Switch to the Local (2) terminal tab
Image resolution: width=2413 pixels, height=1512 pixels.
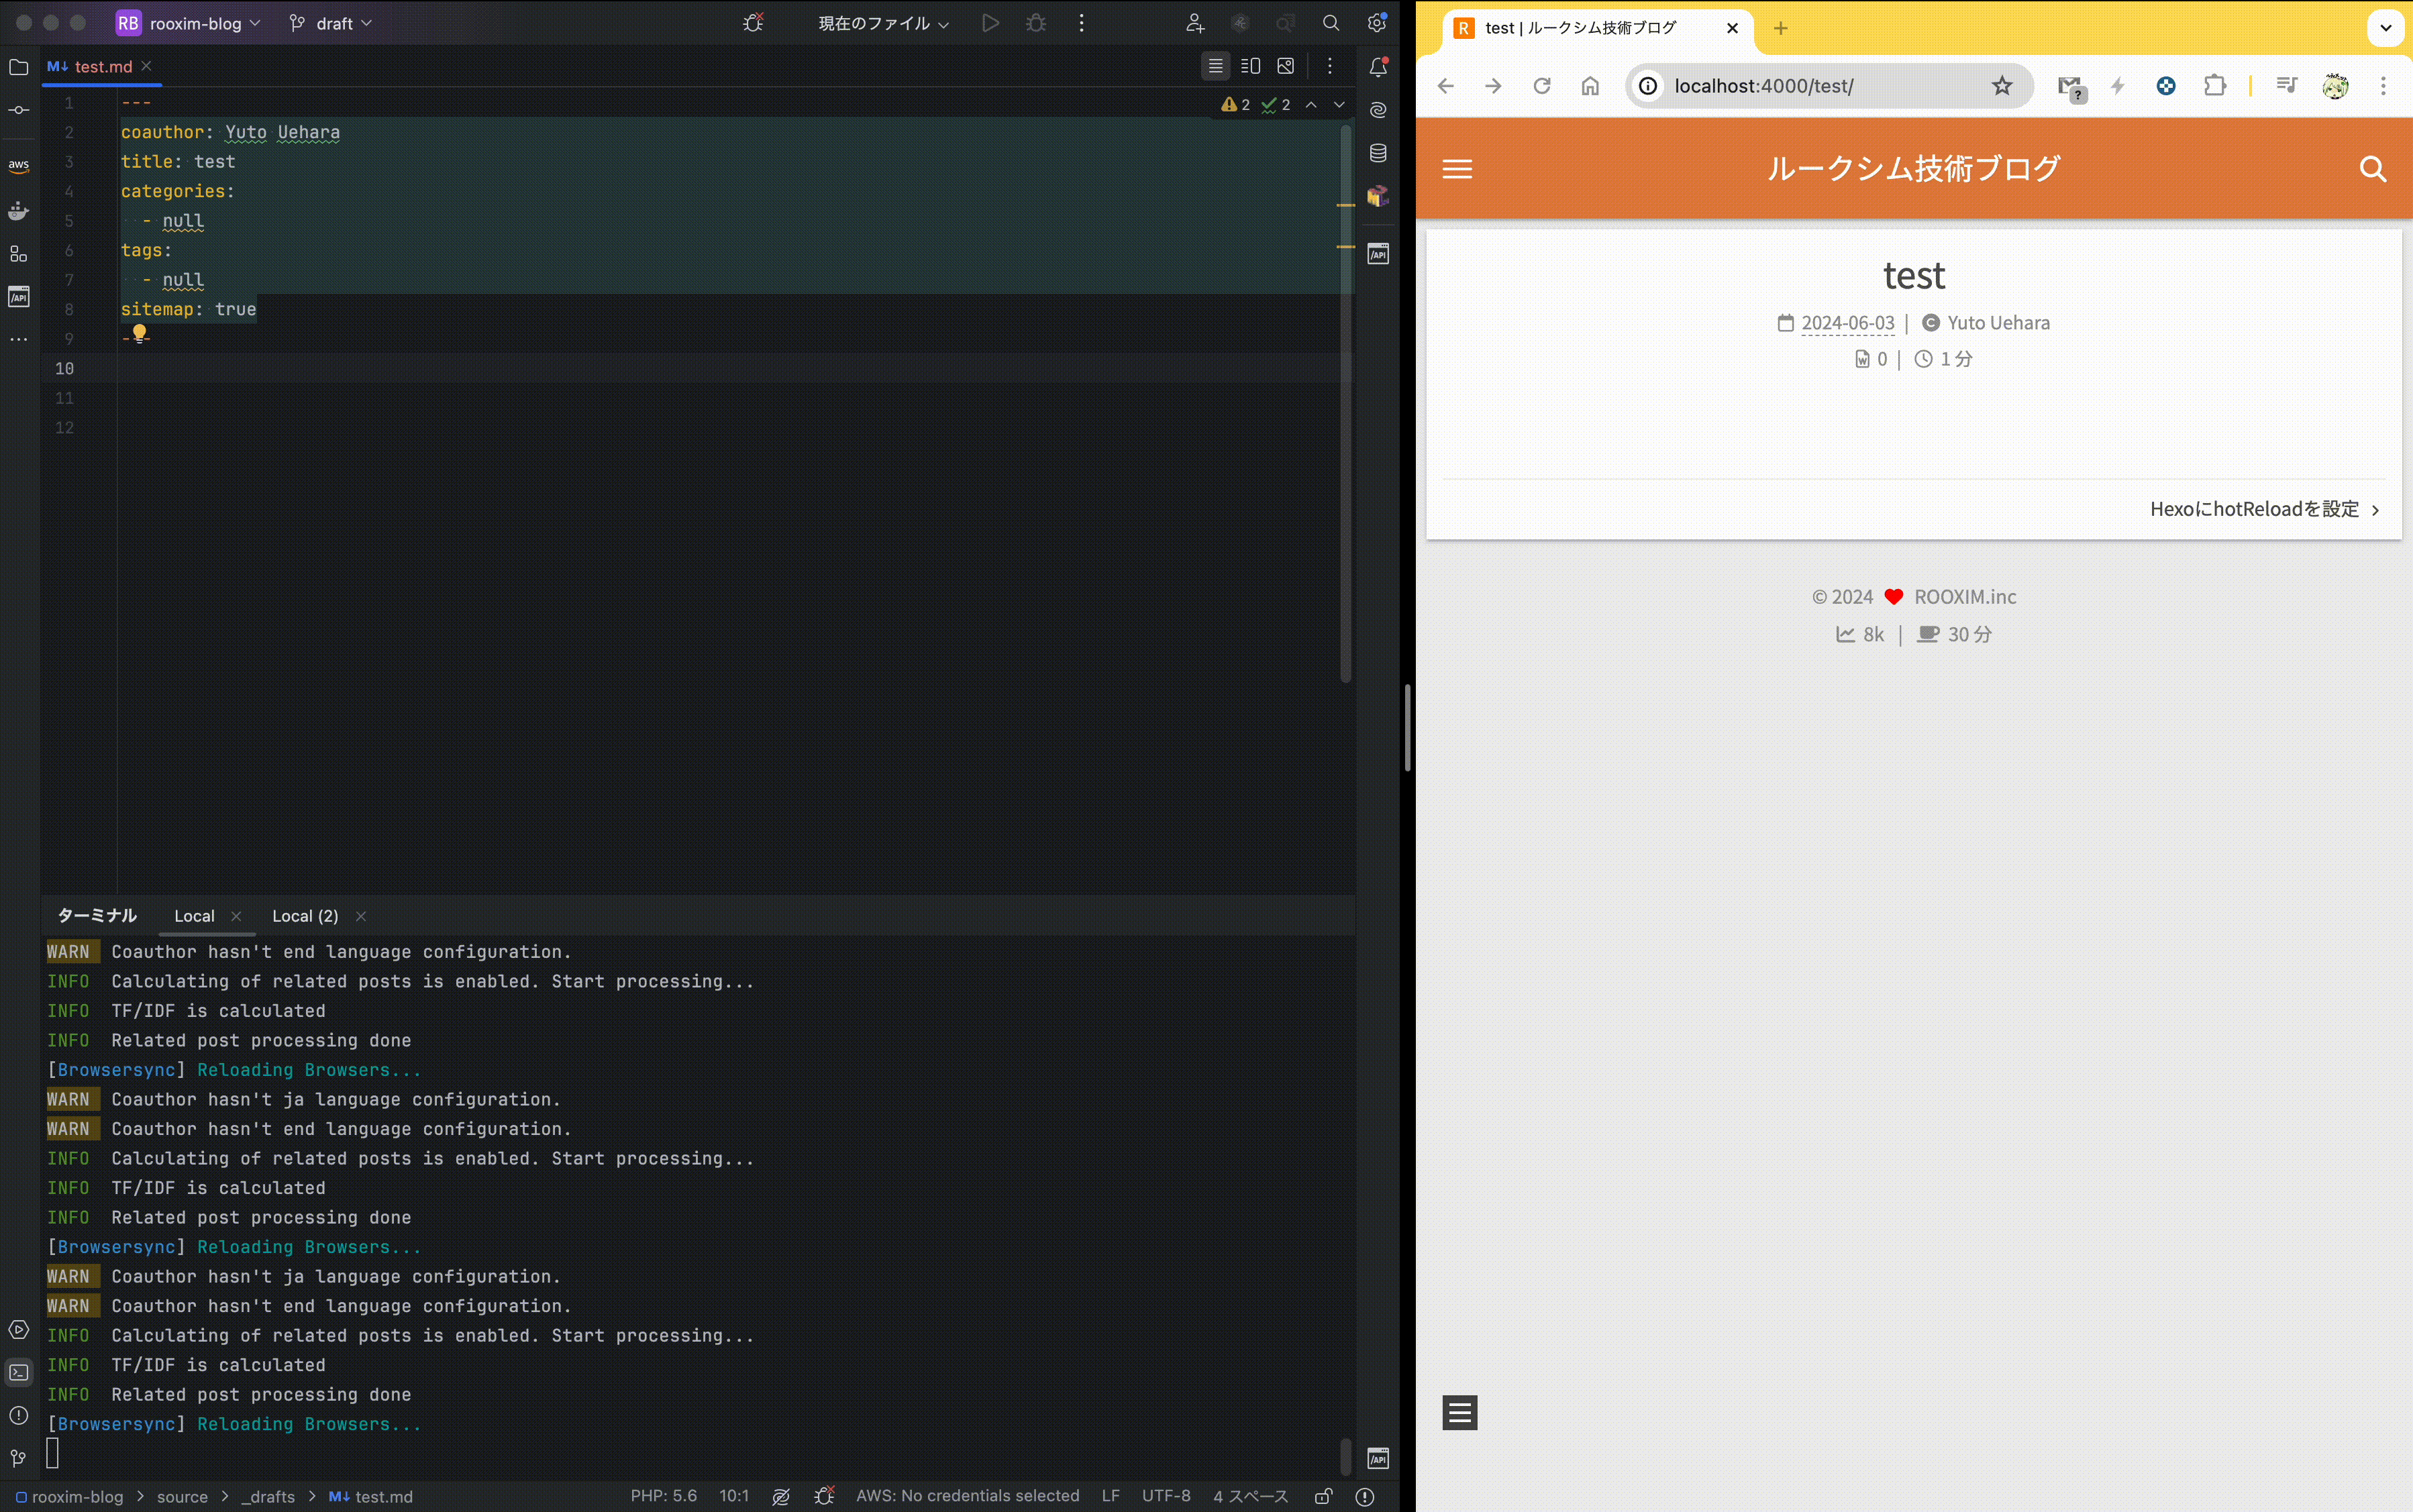click(x=305, y=916)
